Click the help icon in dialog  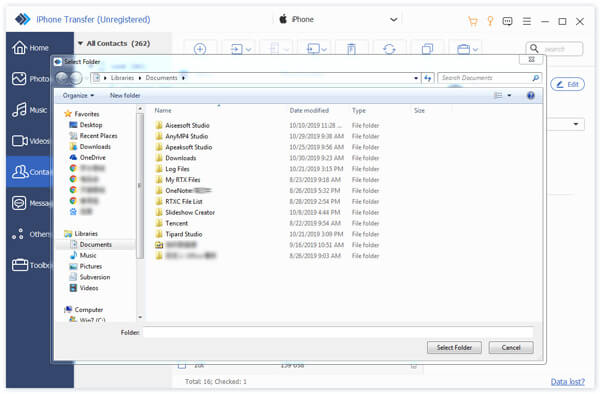(530, 95)
